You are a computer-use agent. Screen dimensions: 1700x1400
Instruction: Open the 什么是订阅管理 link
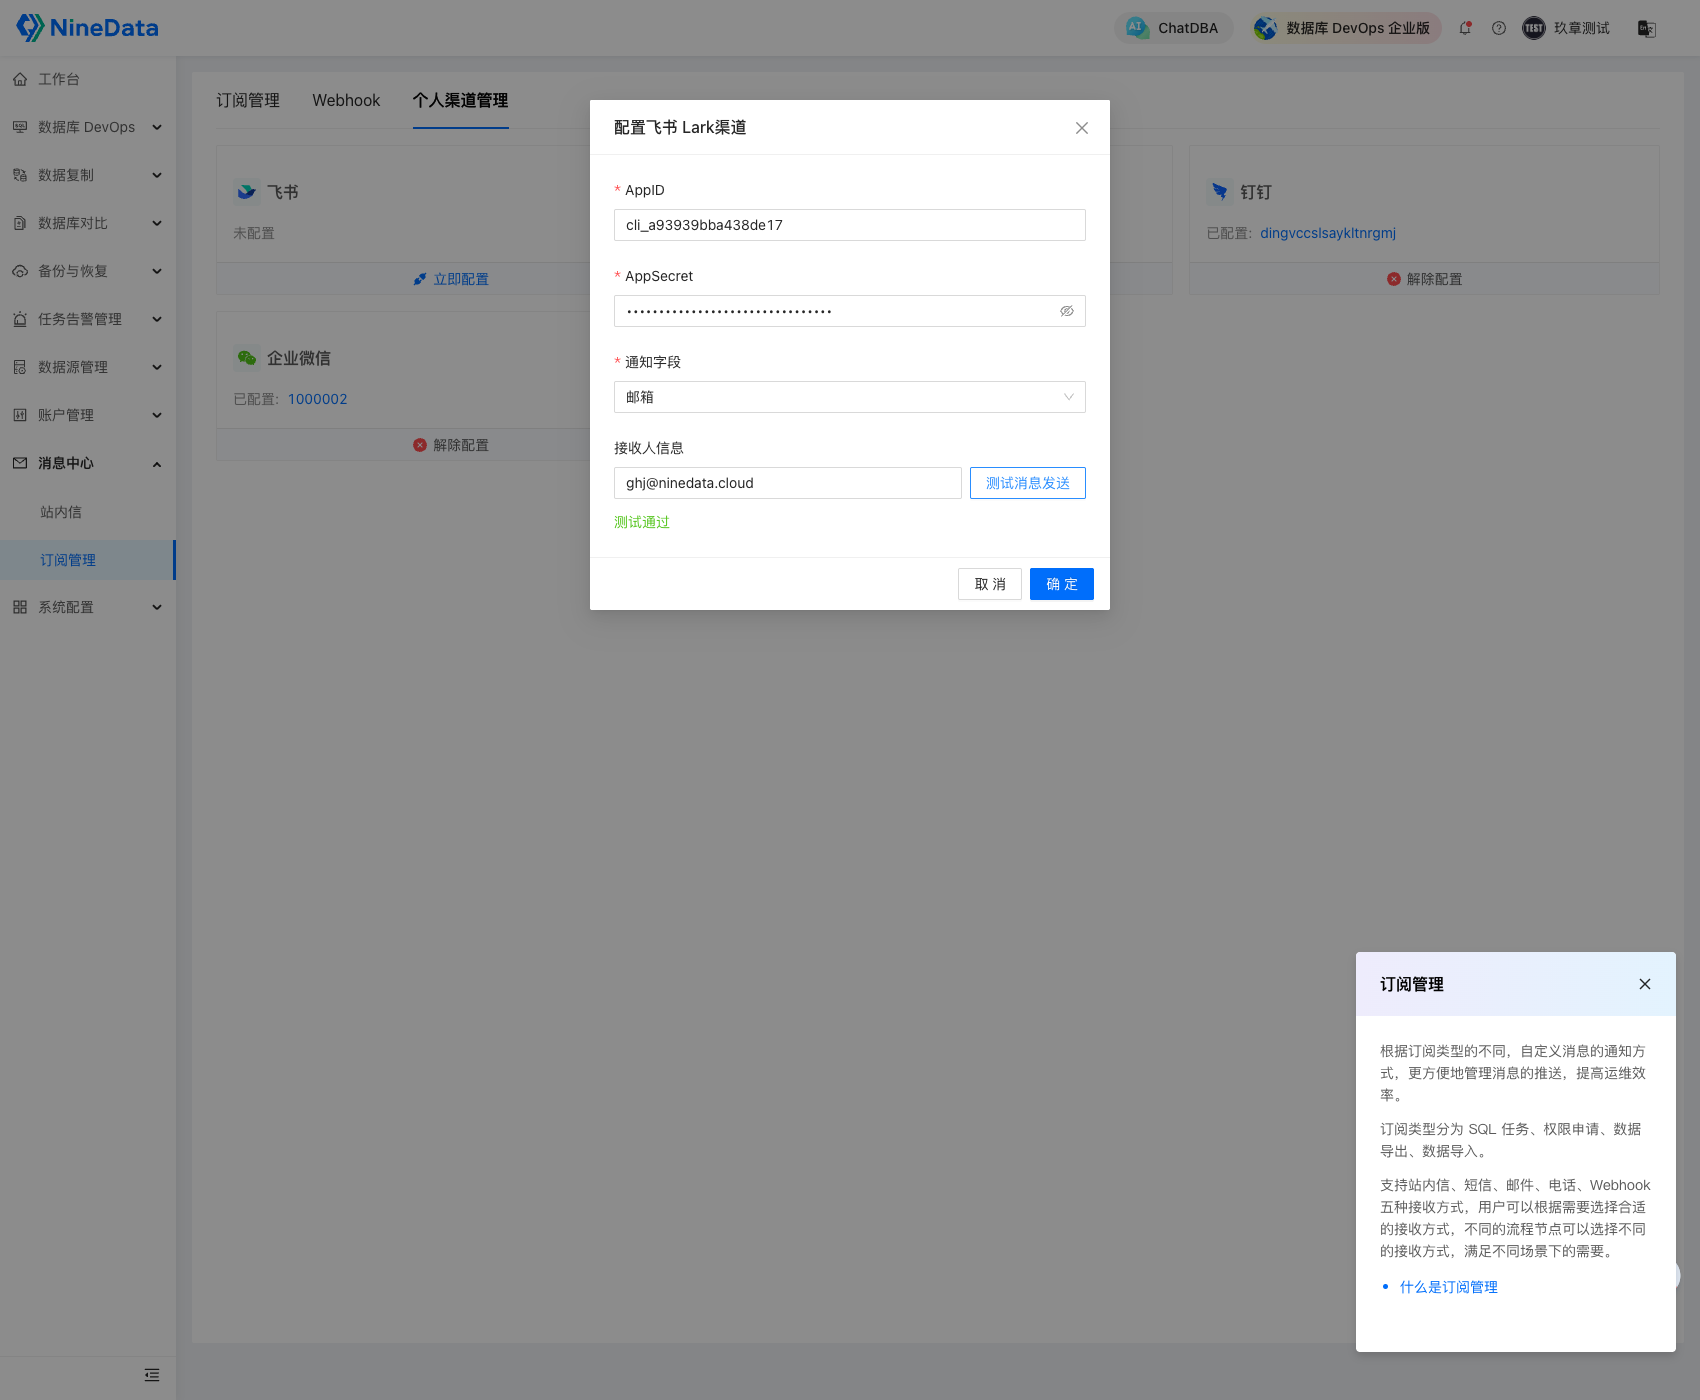(1448, 1287)
